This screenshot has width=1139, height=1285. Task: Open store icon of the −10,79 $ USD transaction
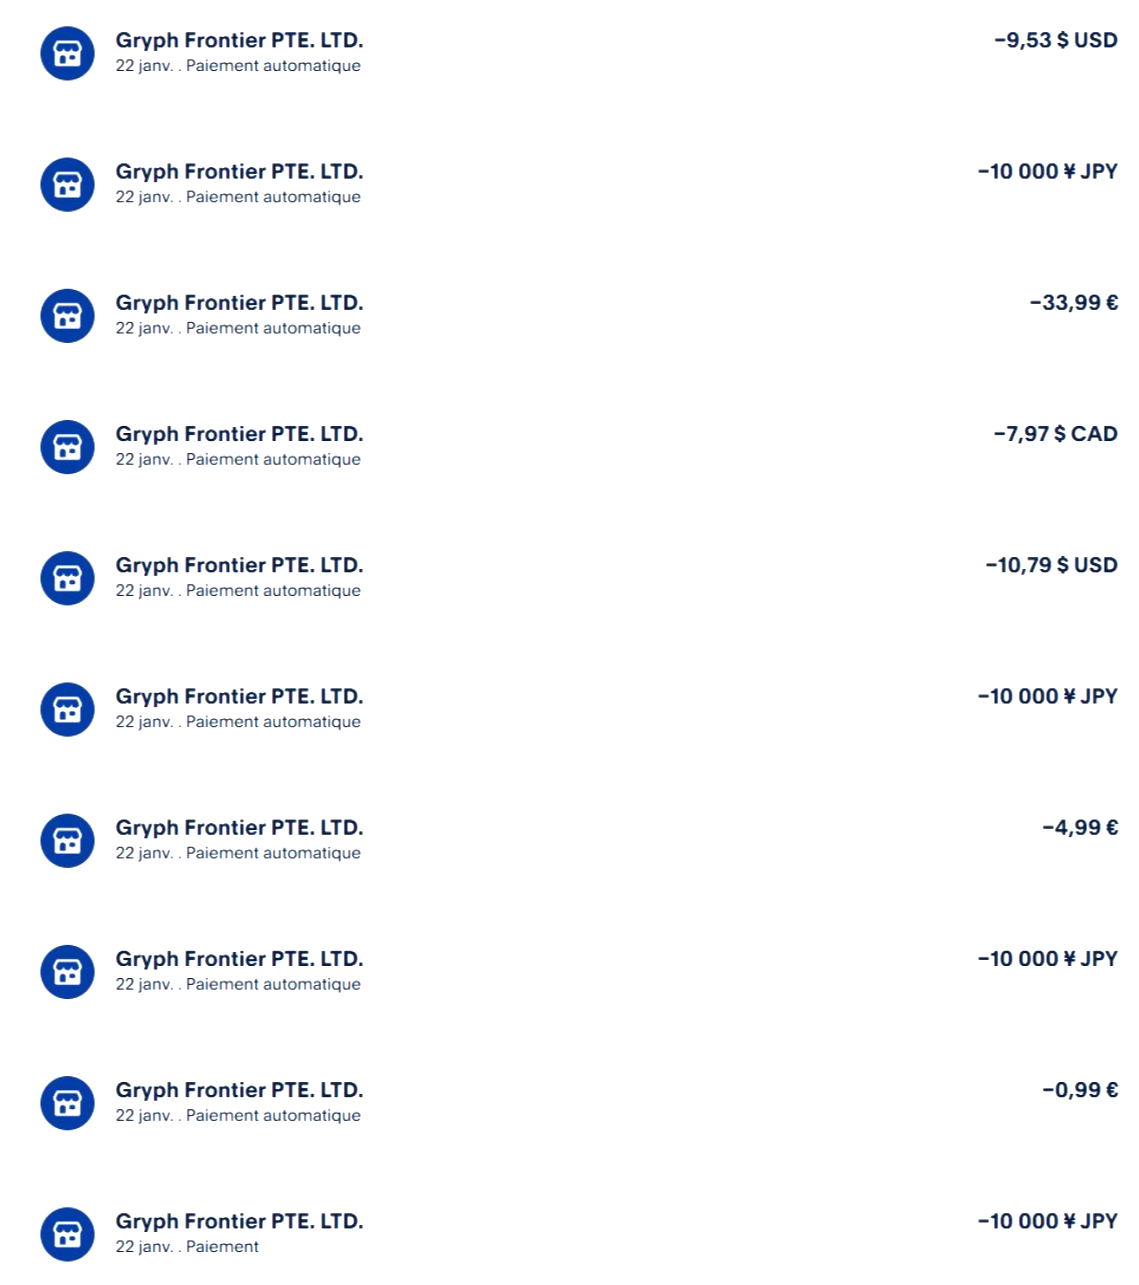click(x=67, y=578)
